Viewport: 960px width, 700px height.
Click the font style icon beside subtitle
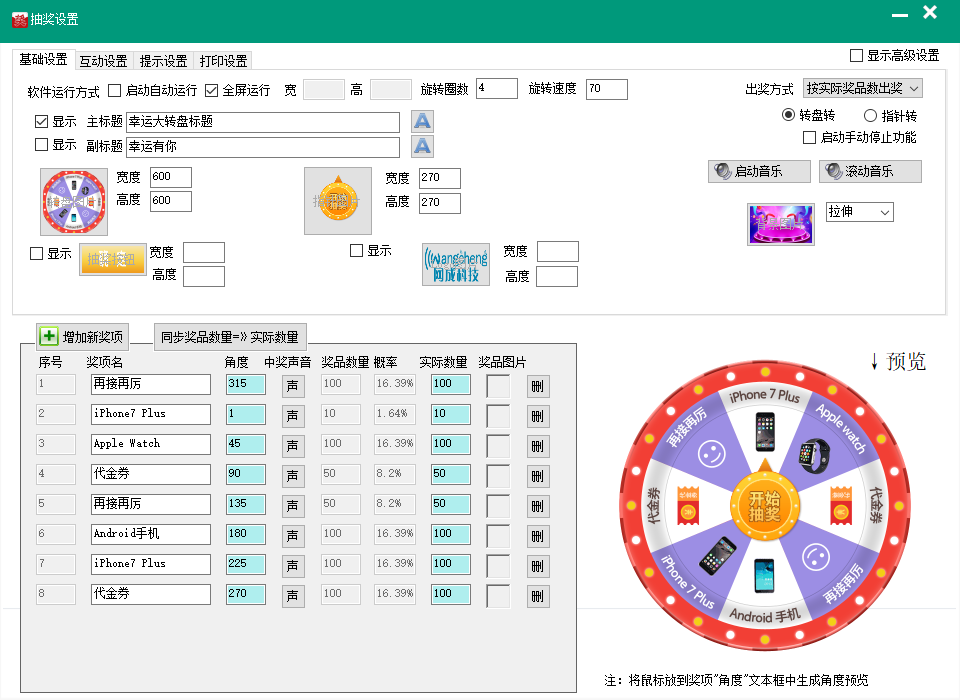pos(423,147)
